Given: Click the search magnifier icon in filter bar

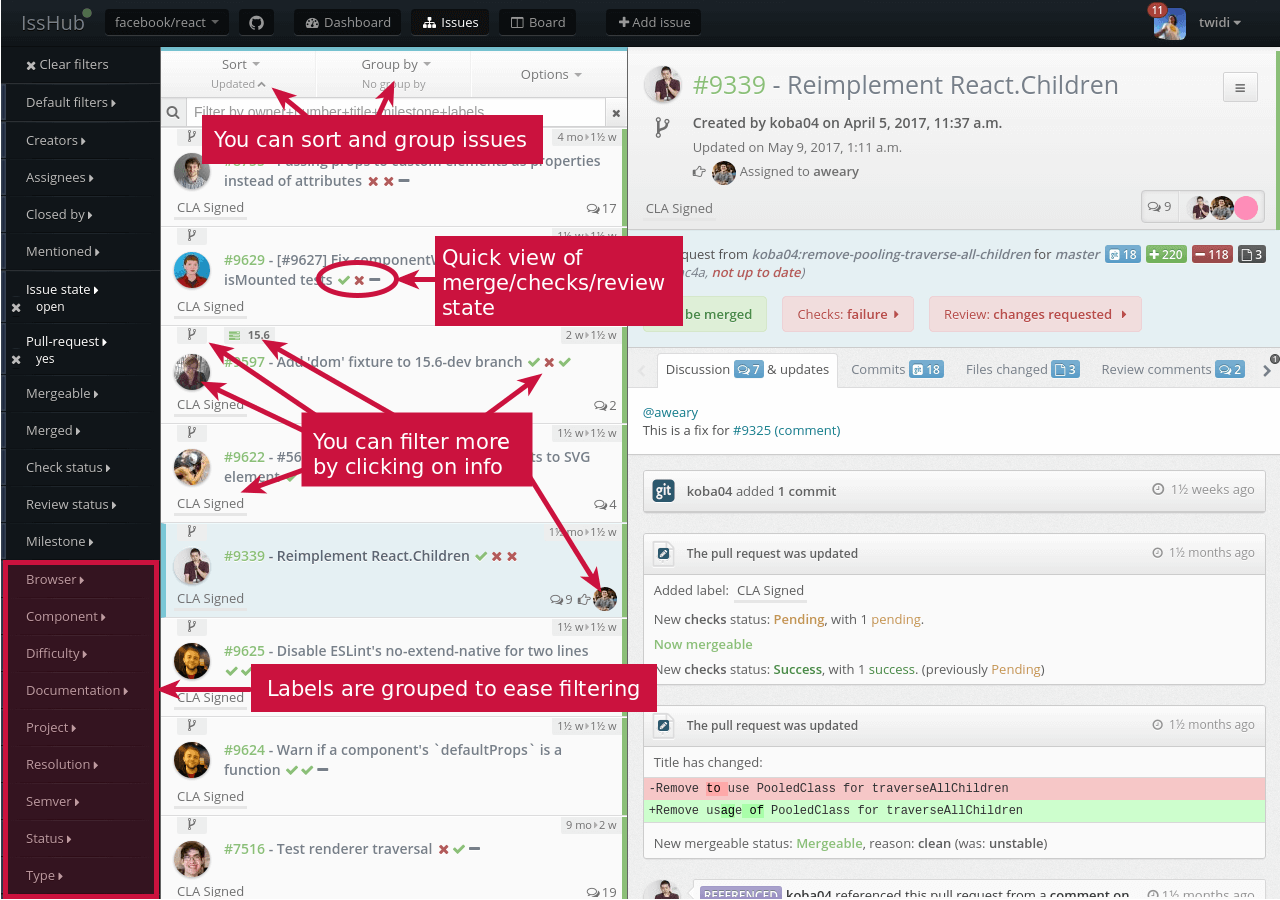Looking at the screenshot, I should pos(173,113).
